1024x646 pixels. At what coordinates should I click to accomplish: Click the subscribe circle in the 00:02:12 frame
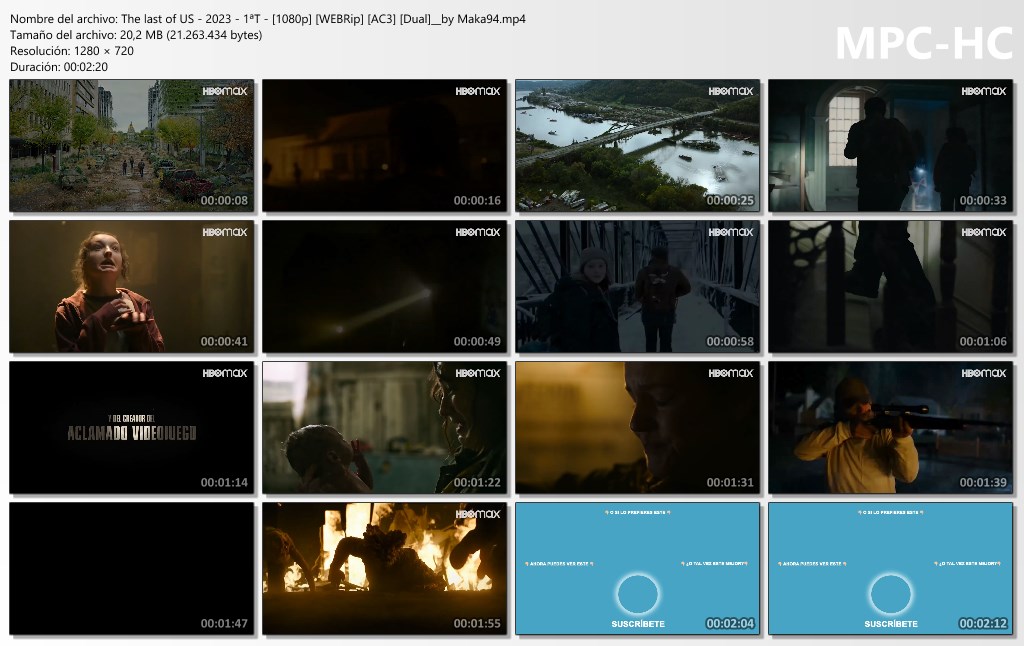click(891, 594)
